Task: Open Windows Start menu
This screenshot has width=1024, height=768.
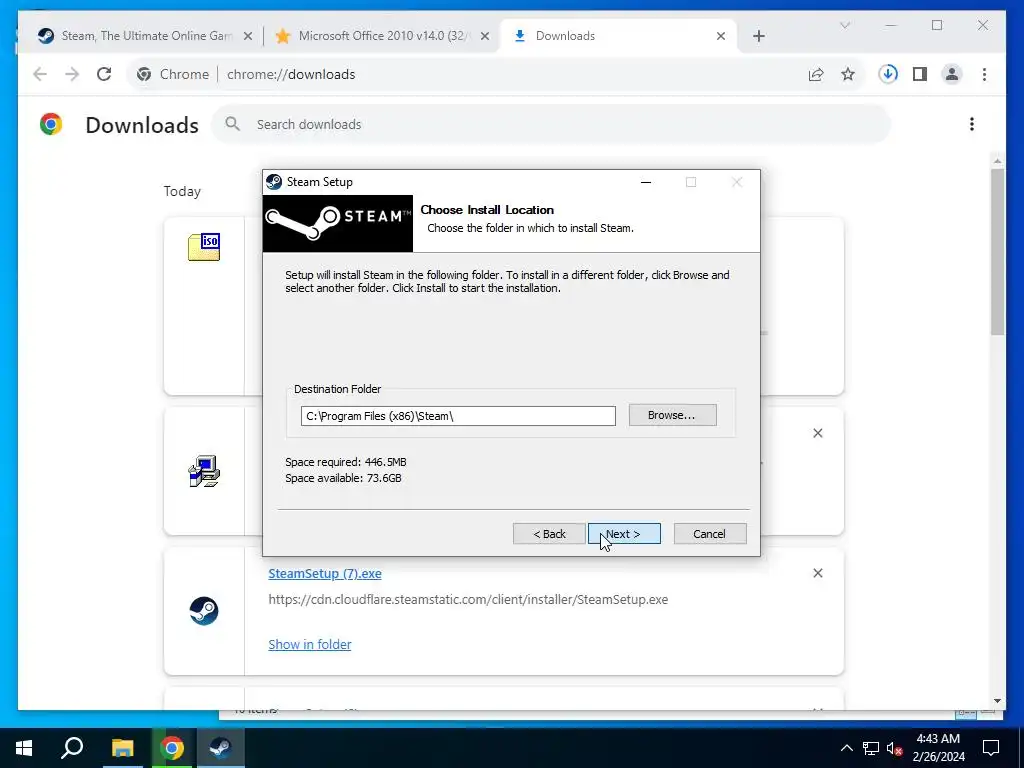Action: (x=24, y=748)
